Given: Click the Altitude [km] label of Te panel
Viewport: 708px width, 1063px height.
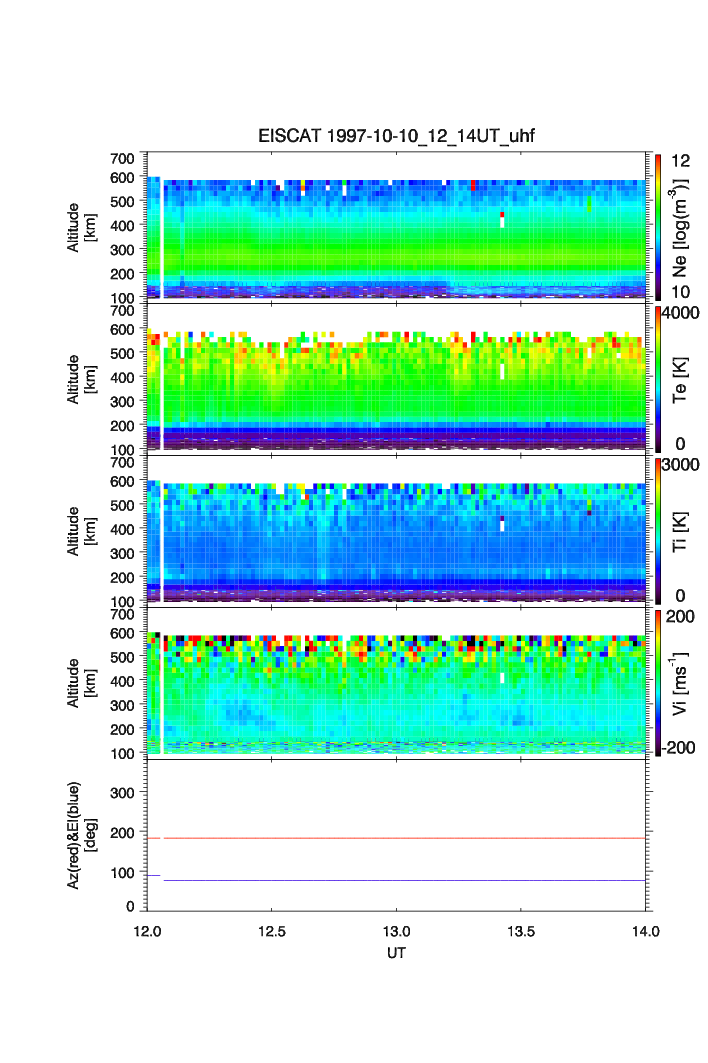Looking at the screenshot, I should point(81,379).
